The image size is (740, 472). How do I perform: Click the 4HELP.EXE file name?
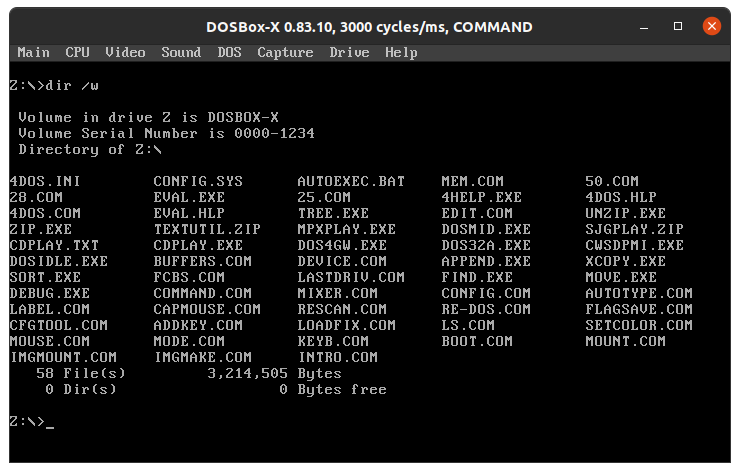[x=482, y=197]
